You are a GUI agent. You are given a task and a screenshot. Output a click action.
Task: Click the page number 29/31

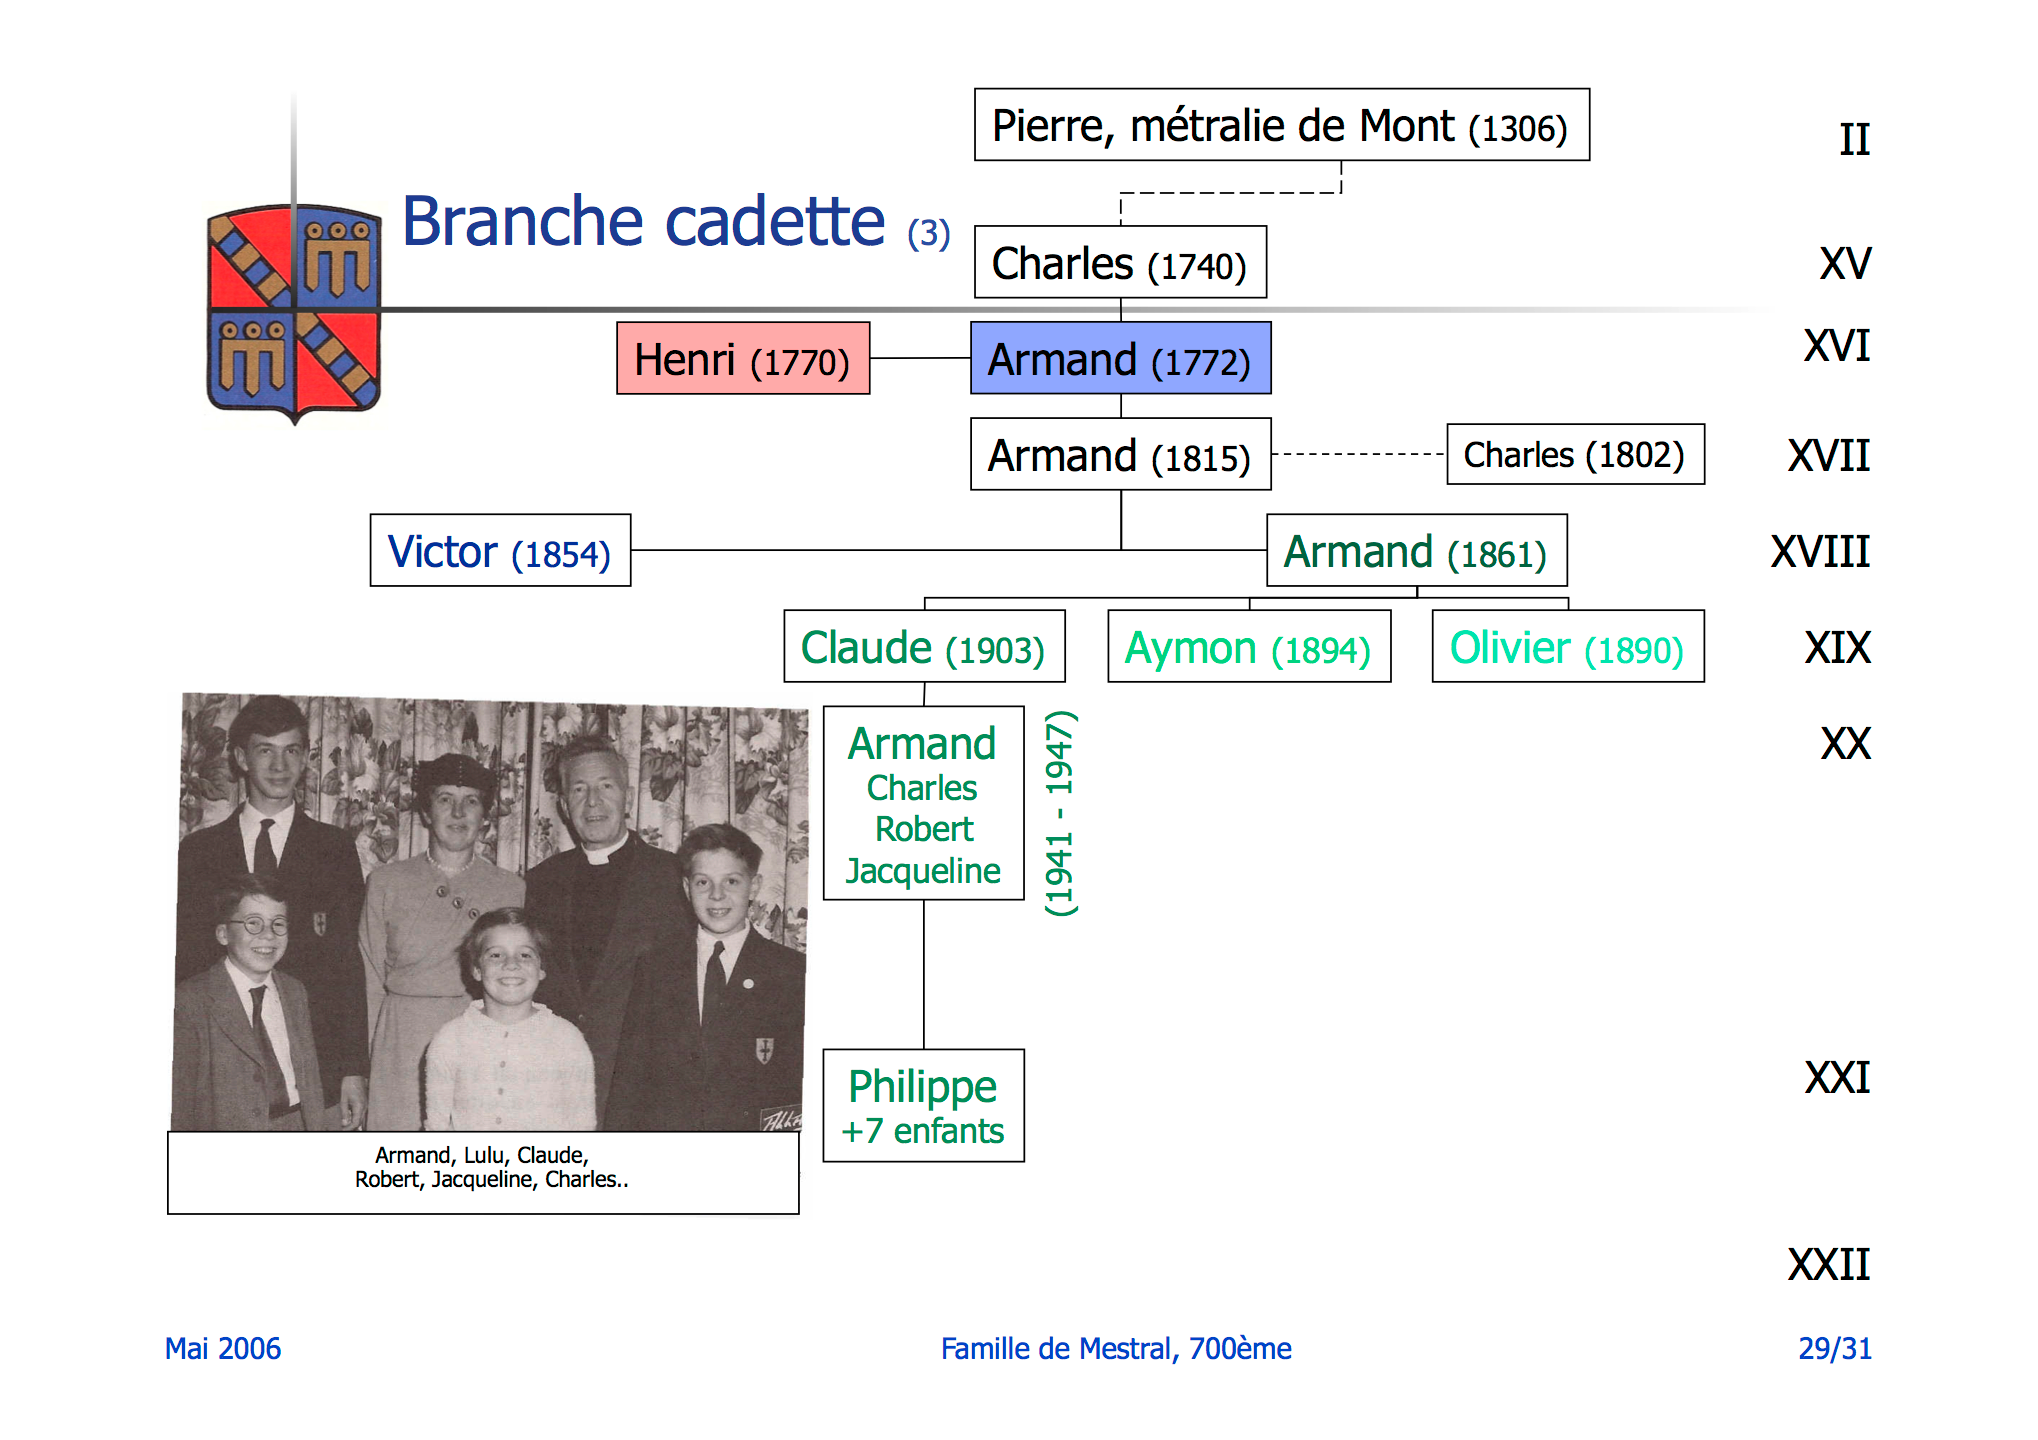pyautogui.click(x=1834, y=1349)
